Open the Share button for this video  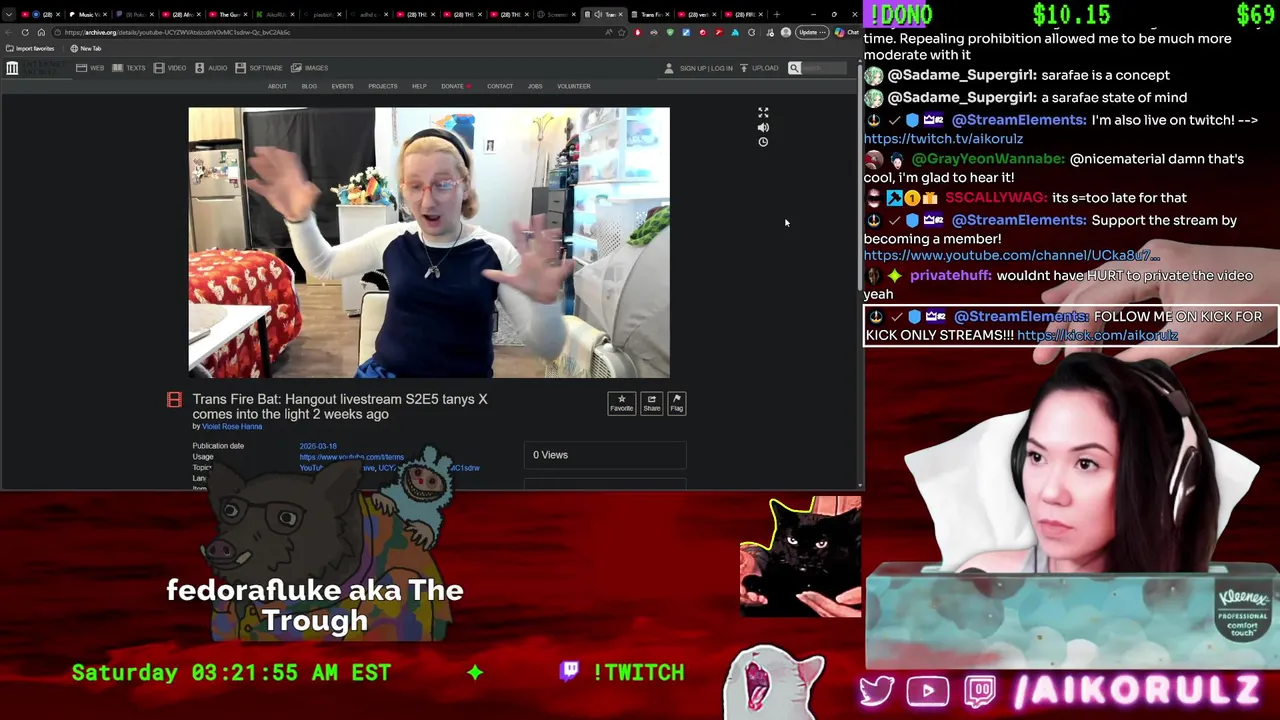[x=651, y=403]
